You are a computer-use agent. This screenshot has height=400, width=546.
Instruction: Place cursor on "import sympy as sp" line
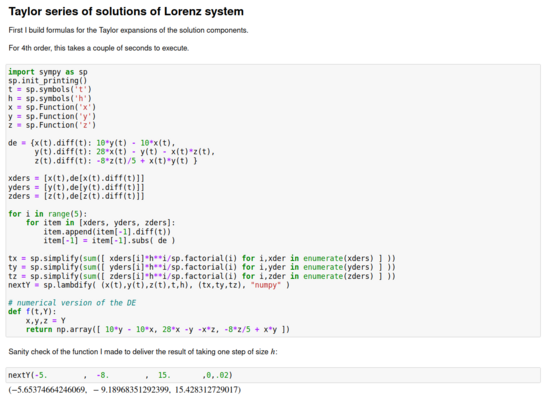[48, 72]
